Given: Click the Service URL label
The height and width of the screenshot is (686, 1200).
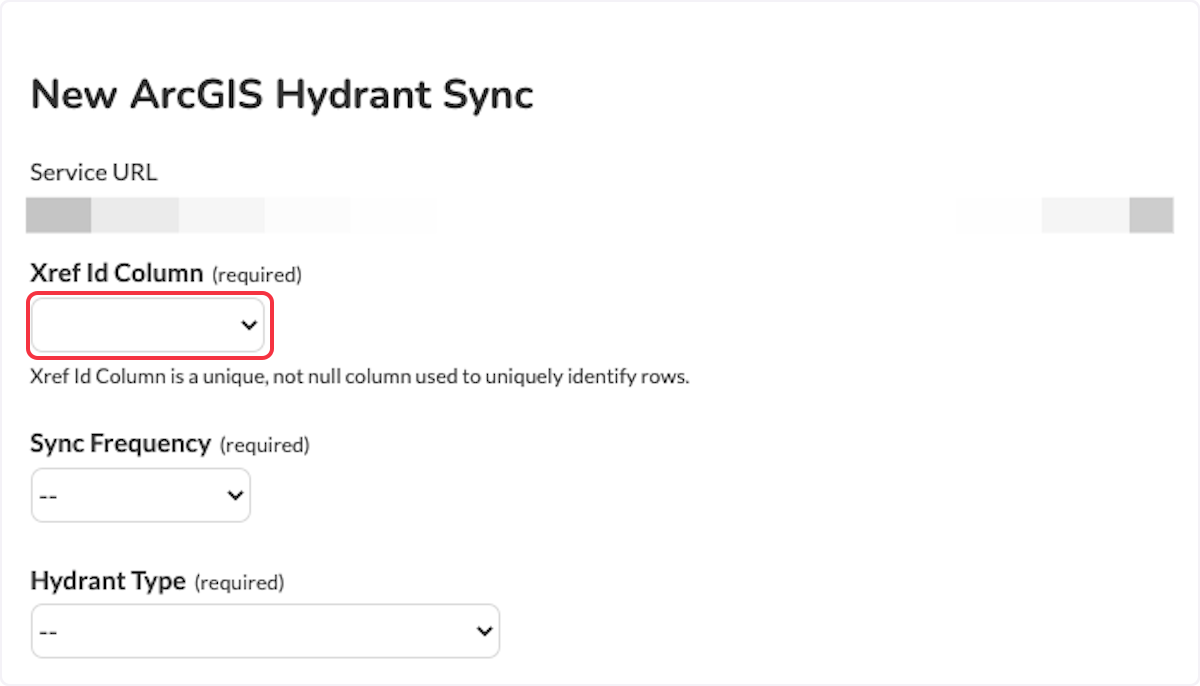Looking at the screenshot, I should pos(94,172).
